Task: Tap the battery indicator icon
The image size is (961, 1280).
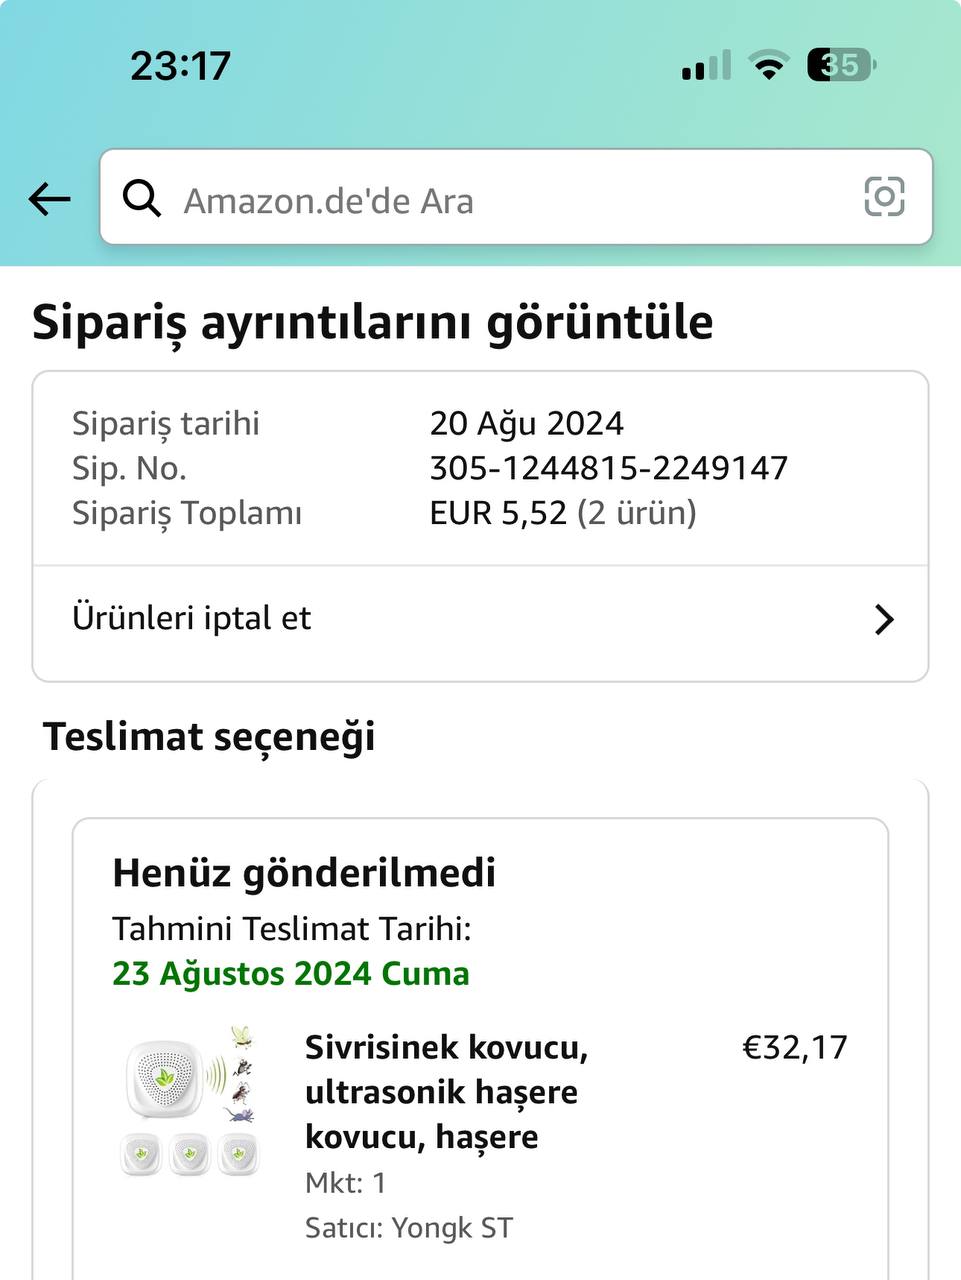Action: coord(841,65)
